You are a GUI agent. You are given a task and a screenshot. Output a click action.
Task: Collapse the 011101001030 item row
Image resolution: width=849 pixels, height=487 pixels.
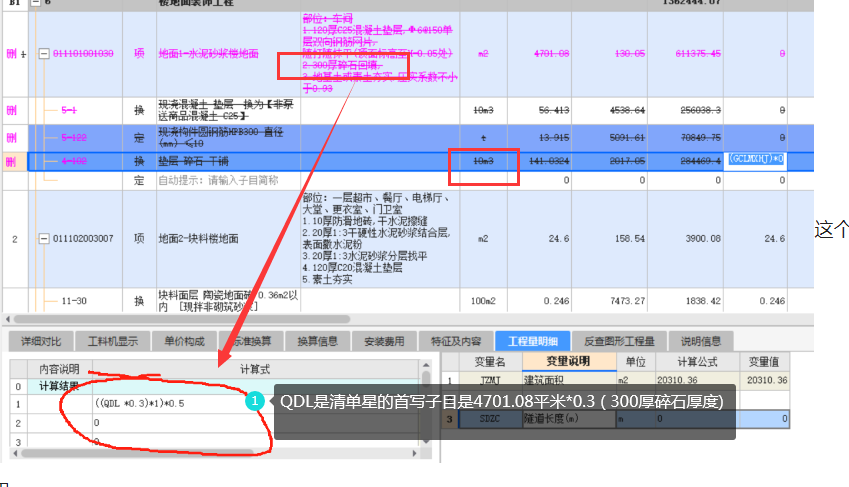(44, 54)
